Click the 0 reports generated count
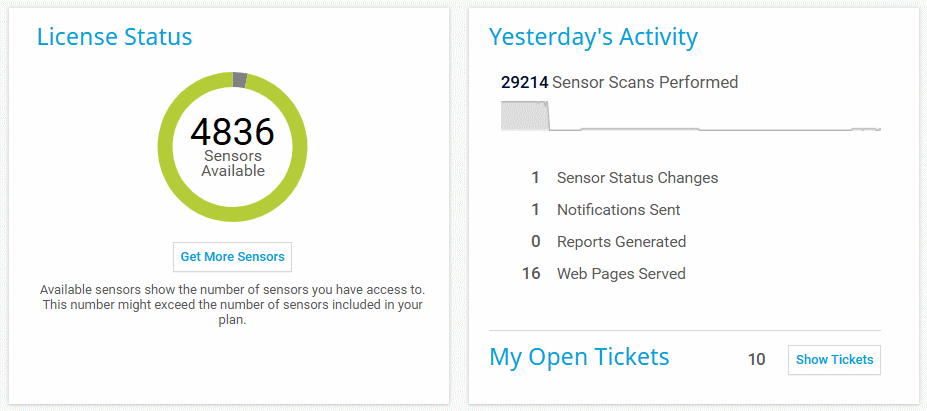The image size is (927, 411). pyautogui.click(x=535, y=242)
